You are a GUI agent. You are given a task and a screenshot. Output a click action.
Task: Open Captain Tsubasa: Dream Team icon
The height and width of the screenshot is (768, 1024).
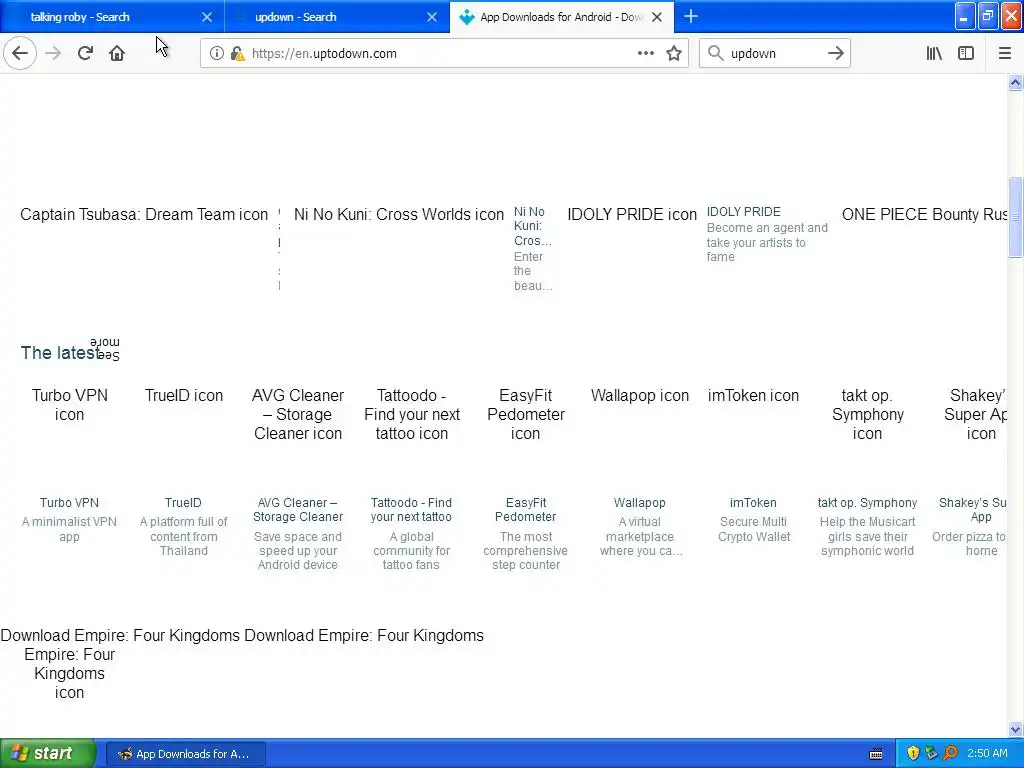144,214
